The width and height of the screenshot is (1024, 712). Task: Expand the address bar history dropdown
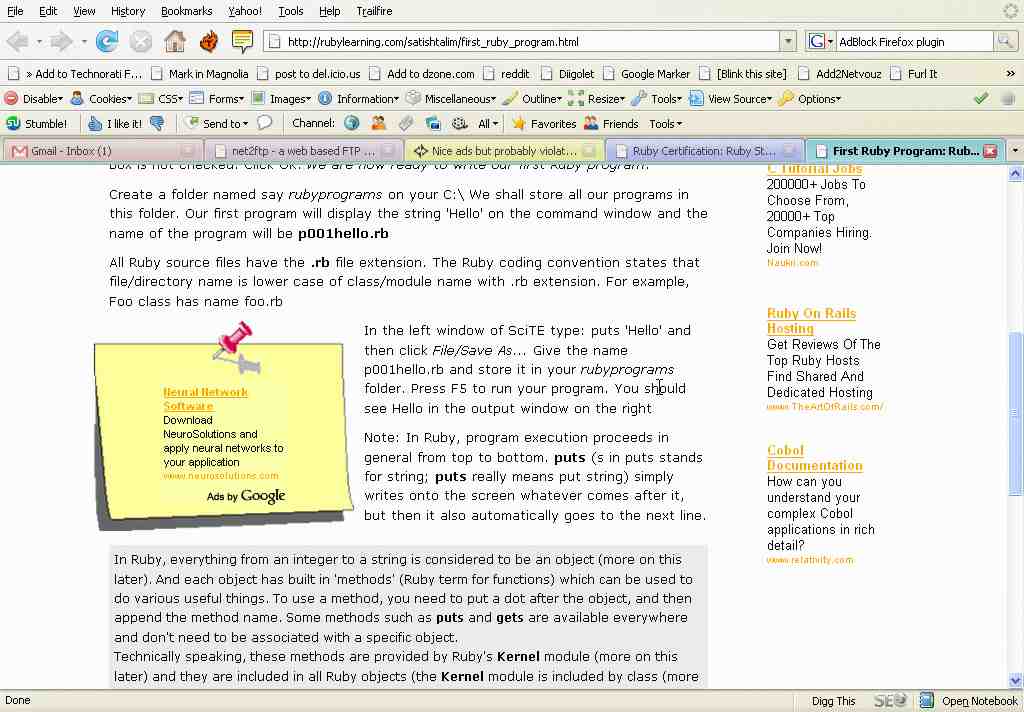pyautogui.click(x=788, y=42)
